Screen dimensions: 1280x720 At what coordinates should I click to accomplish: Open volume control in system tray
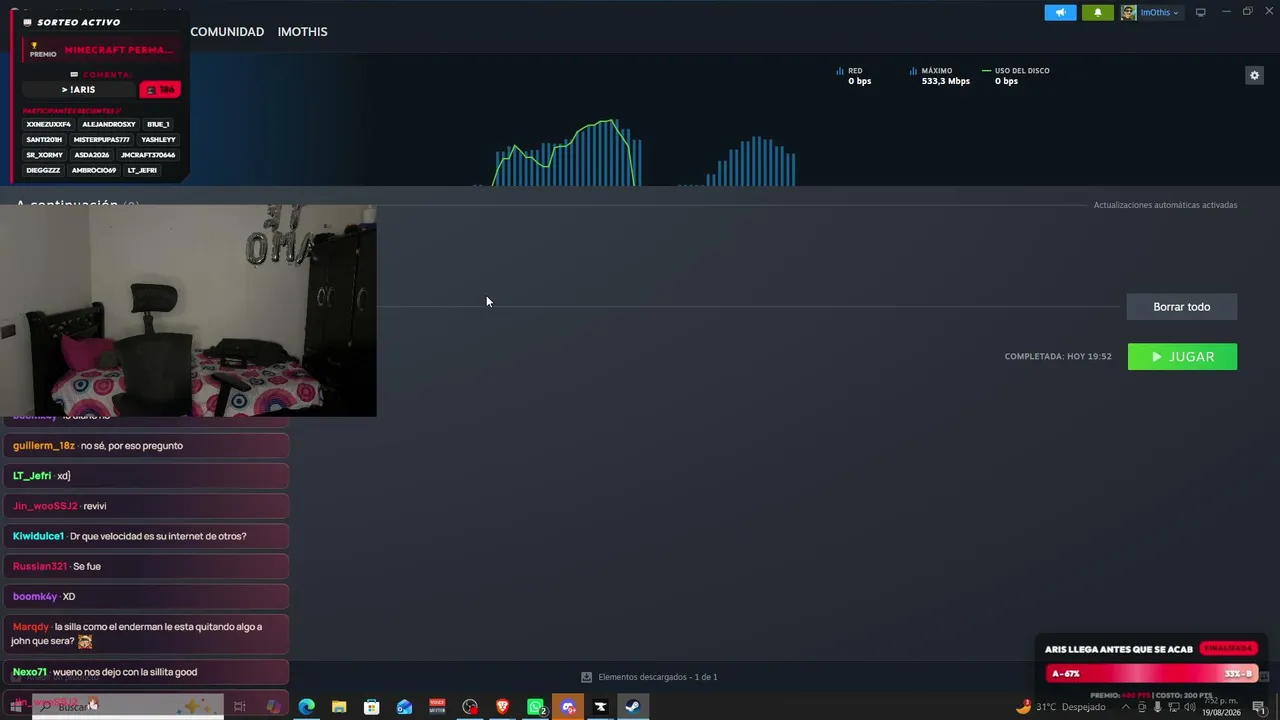click(x=1190, y=707)
